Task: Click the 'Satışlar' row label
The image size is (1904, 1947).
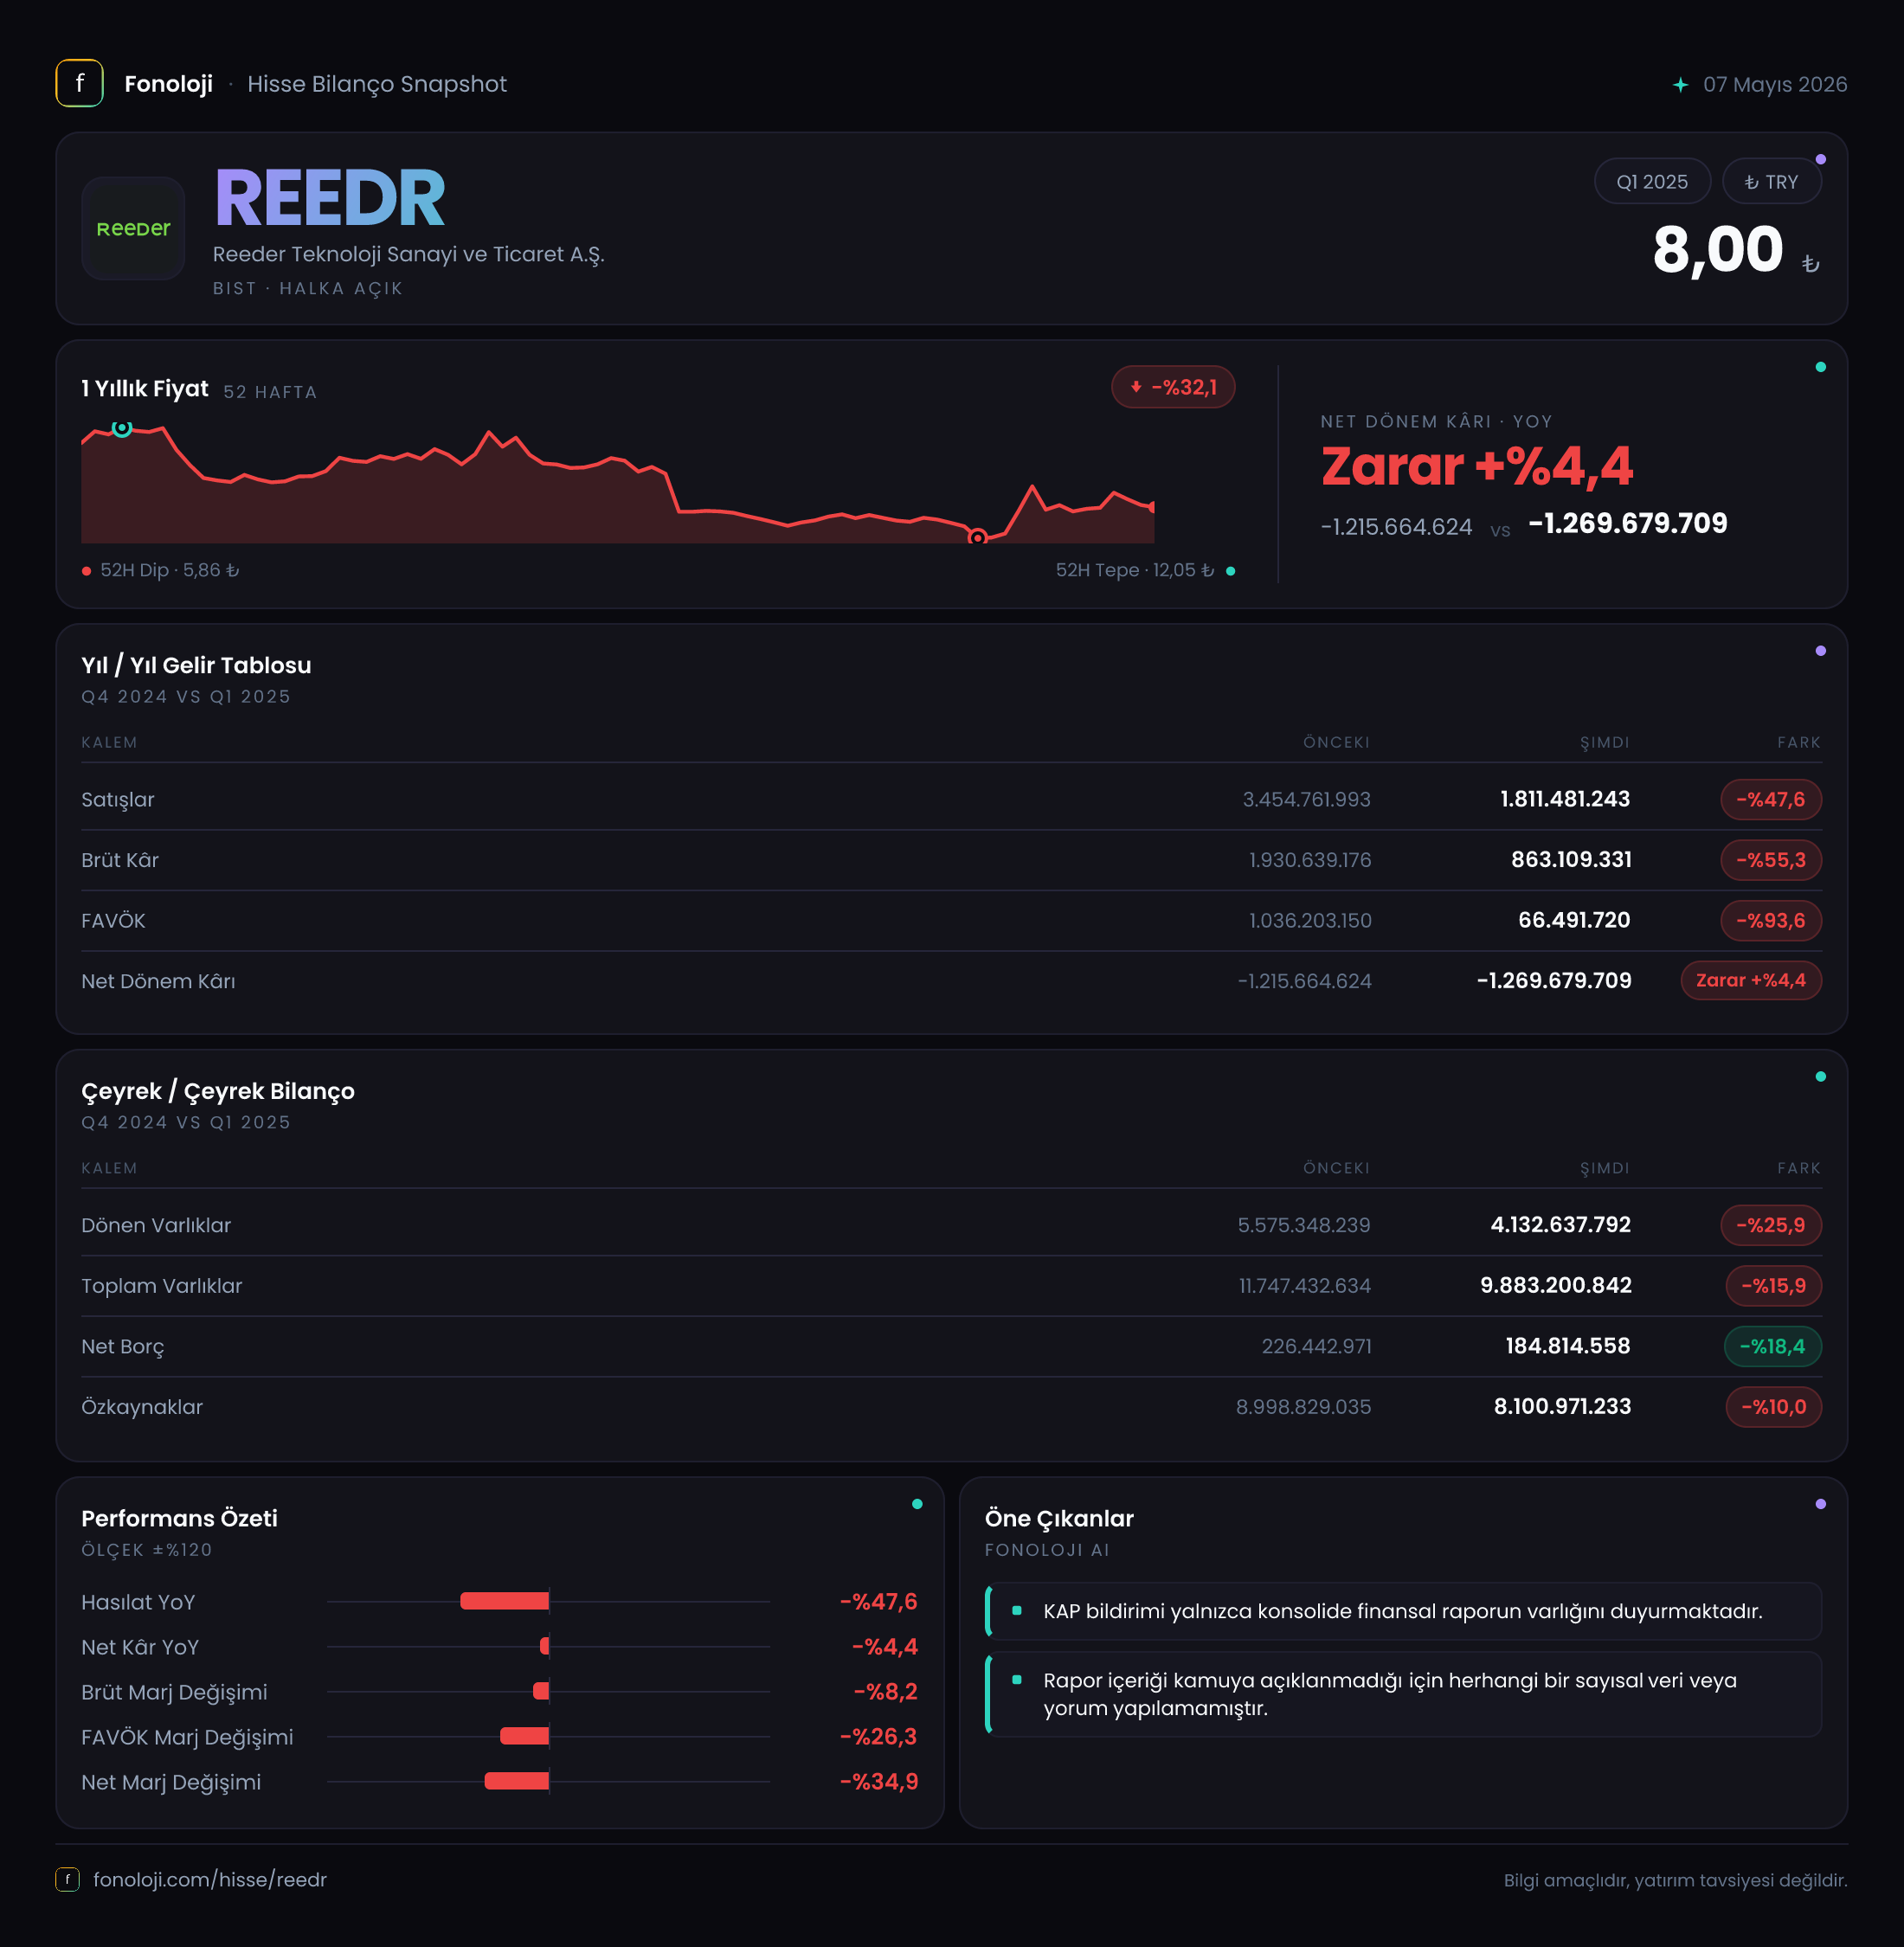Action: pyautogui.click(x=118, y=799)
